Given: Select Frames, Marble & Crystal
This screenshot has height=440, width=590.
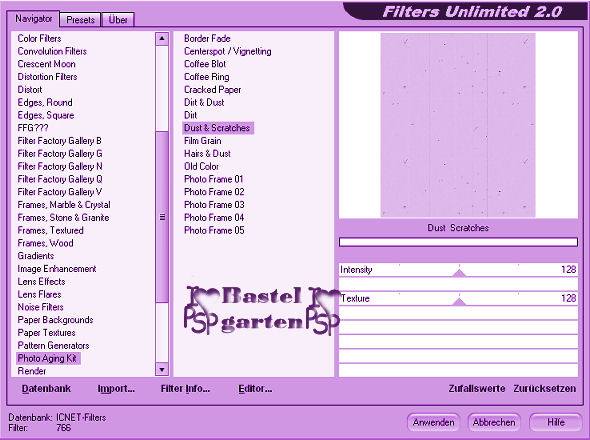Looking at the screenshot, I should pyautogui.click(x=64, y=205).
